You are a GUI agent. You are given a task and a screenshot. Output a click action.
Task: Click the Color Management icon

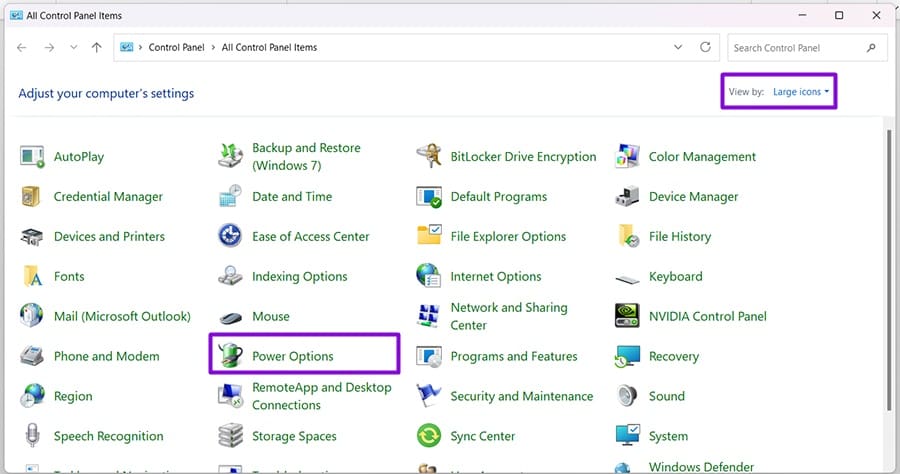click(x=627, y=156)
